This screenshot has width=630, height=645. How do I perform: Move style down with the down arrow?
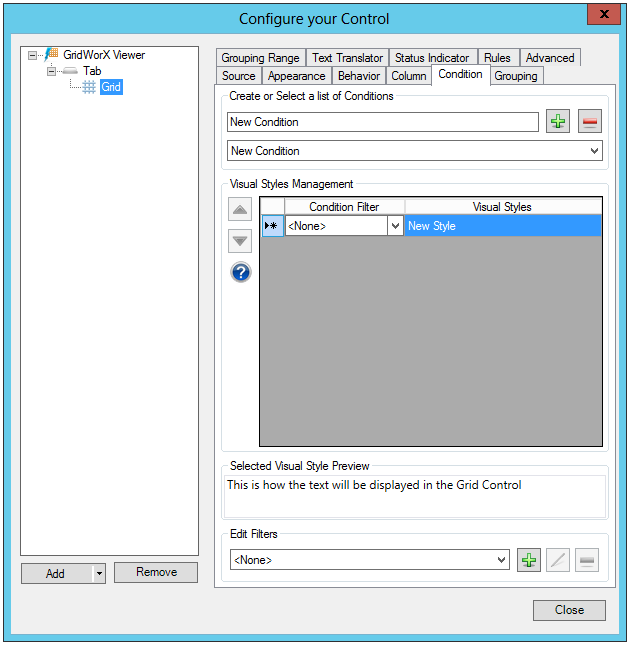point(240,240)
